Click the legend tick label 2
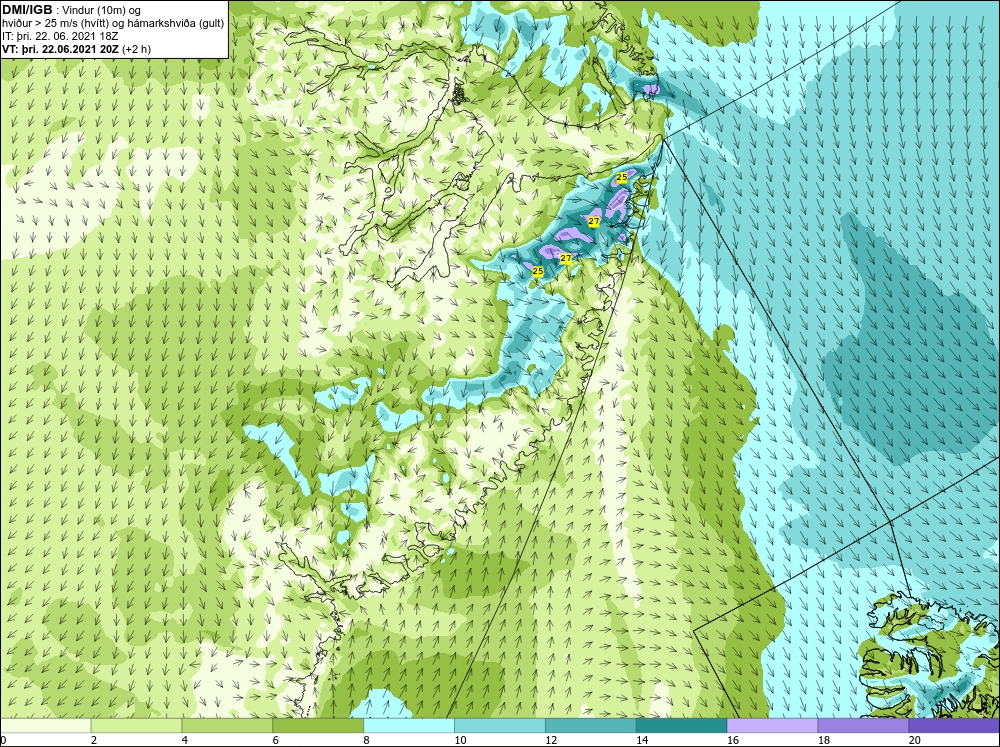1000x747 pixels. pos(94,740)
